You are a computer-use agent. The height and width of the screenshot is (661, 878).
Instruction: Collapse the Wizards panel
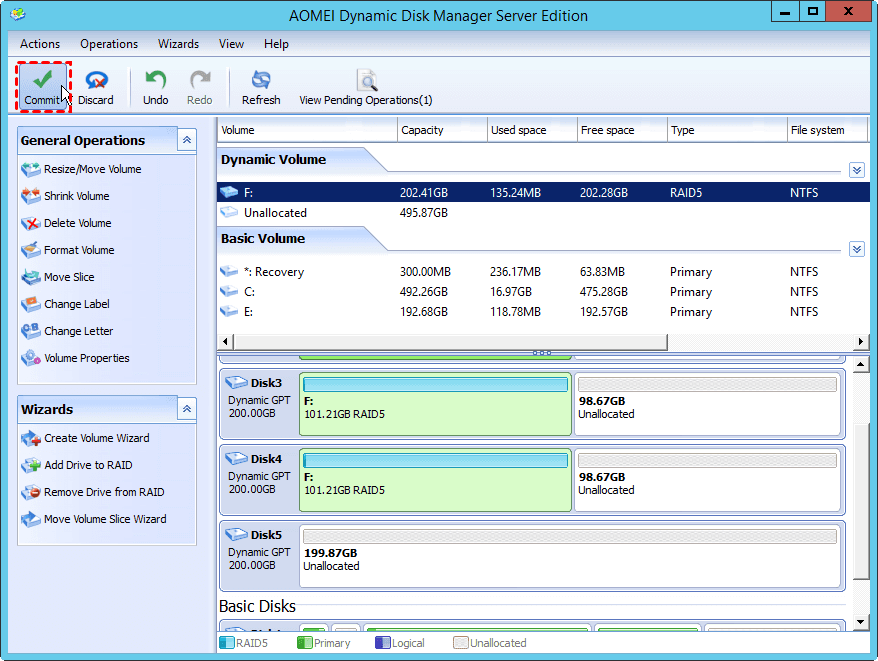[x=187, y=409]
